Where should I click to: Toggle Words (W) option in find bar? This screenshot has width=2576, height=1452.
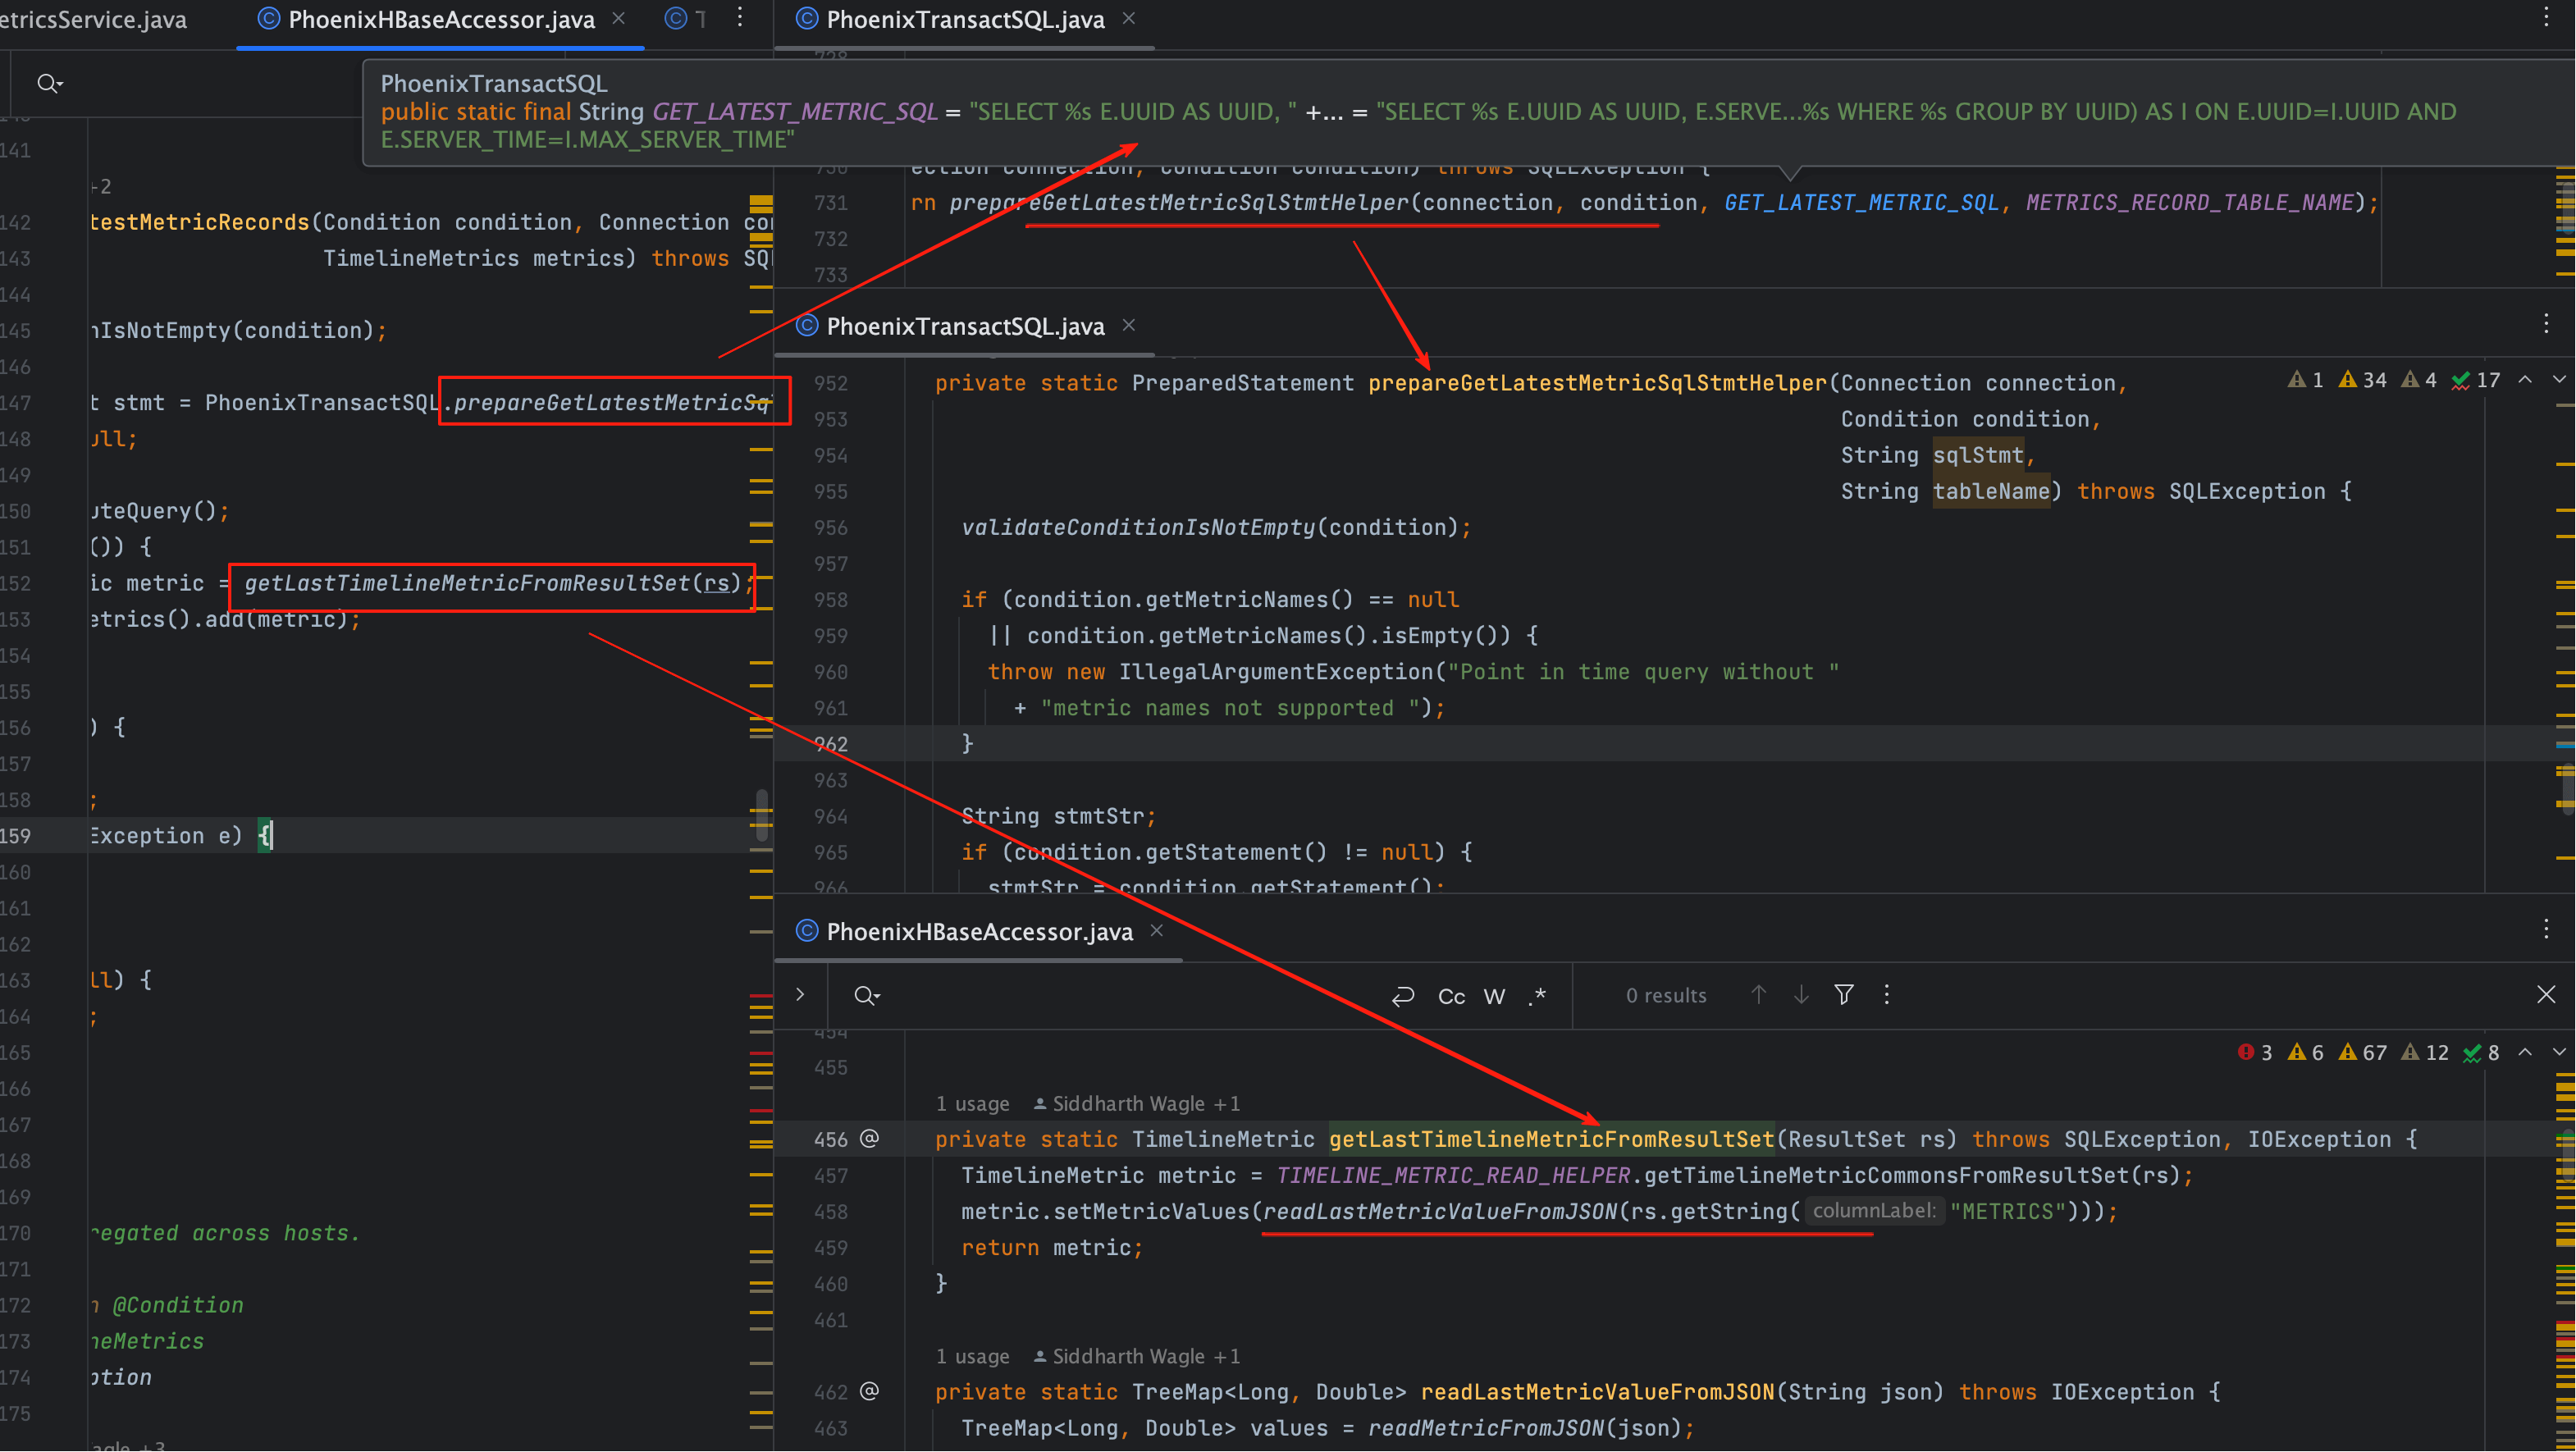1494,997
